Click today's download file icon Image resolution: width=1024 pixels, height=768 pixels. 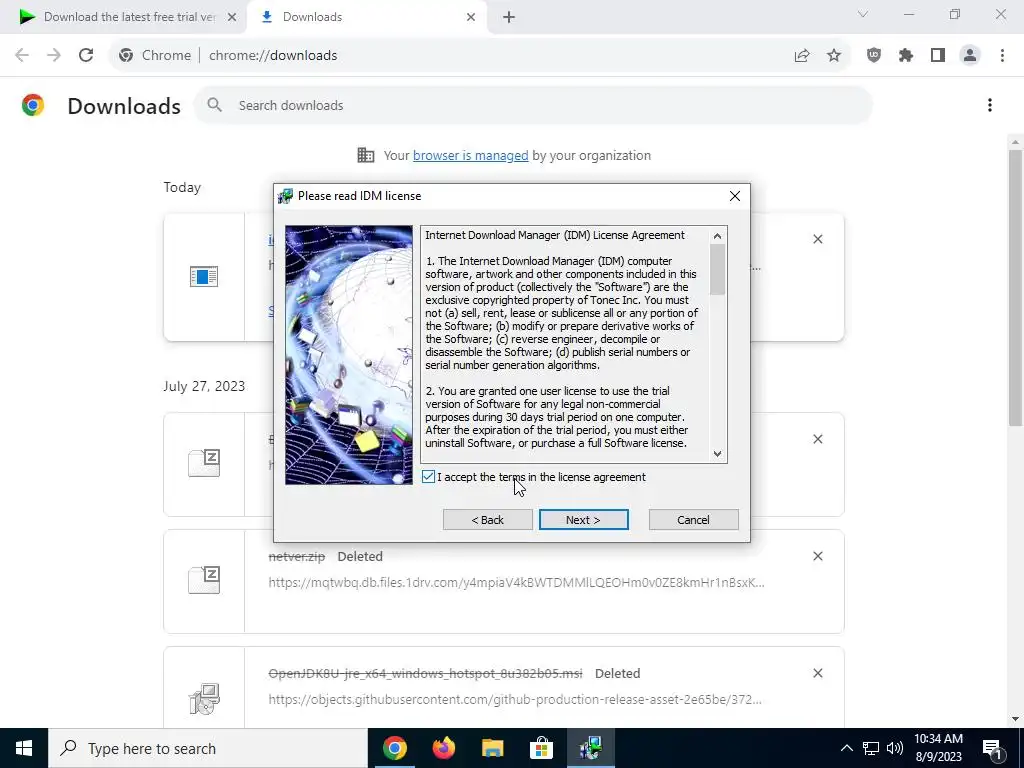[x=204, y=277]
